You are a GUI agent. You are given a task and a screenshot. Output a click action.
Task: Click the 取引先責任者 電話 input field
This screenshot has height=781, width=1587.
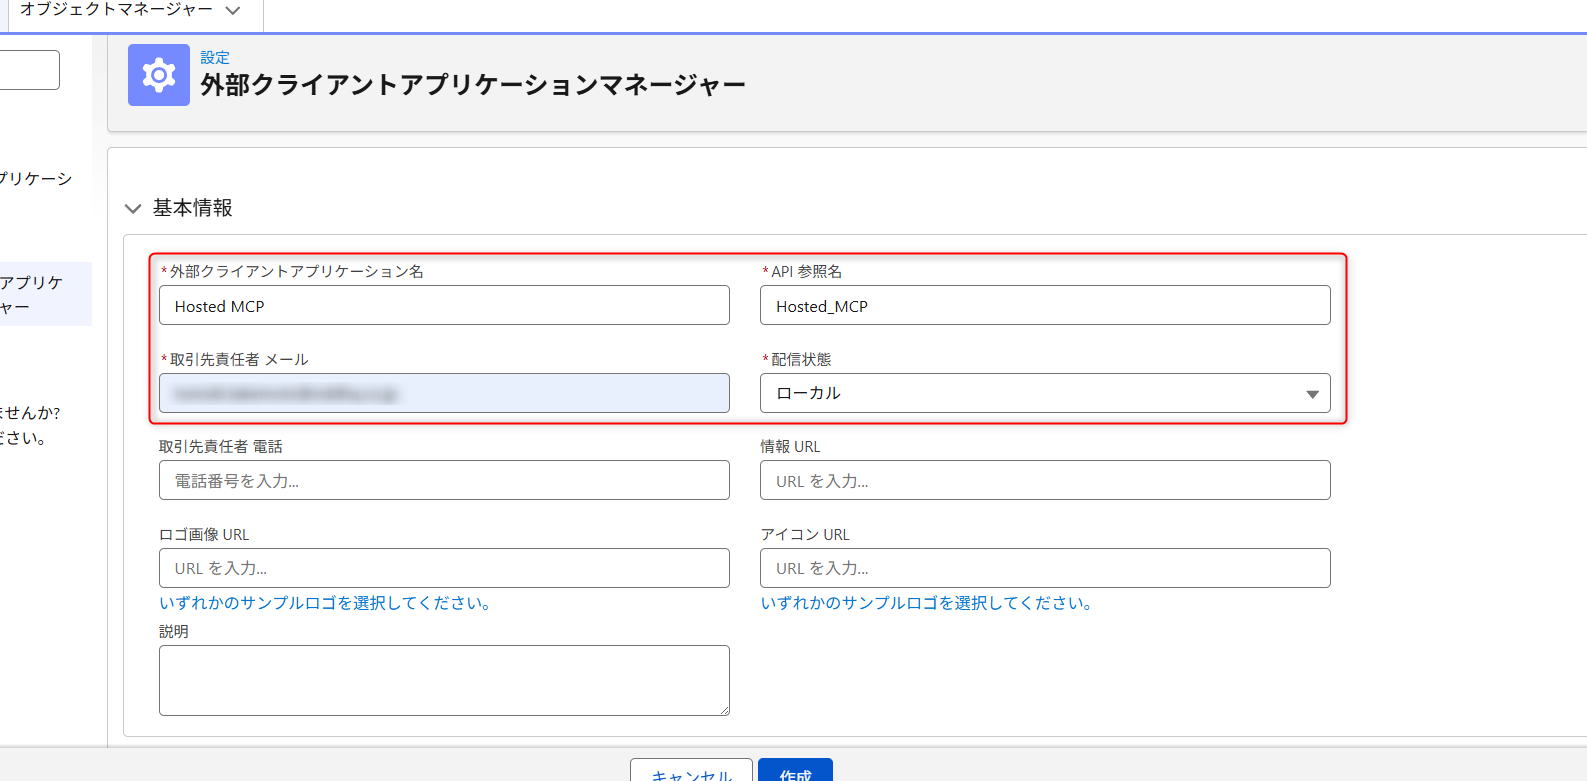point(444,480)
